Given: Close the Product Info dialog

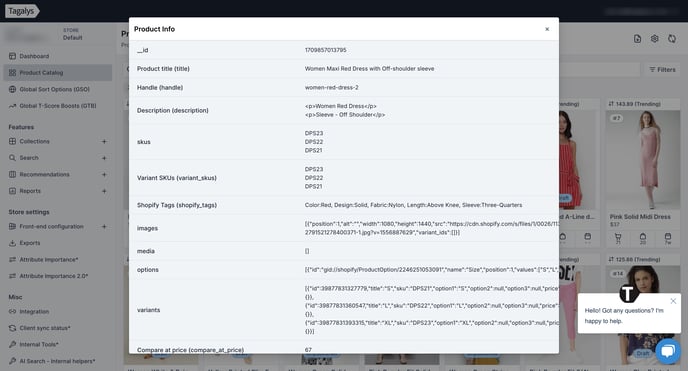Looking at the screenshot, I should point(547,29).
